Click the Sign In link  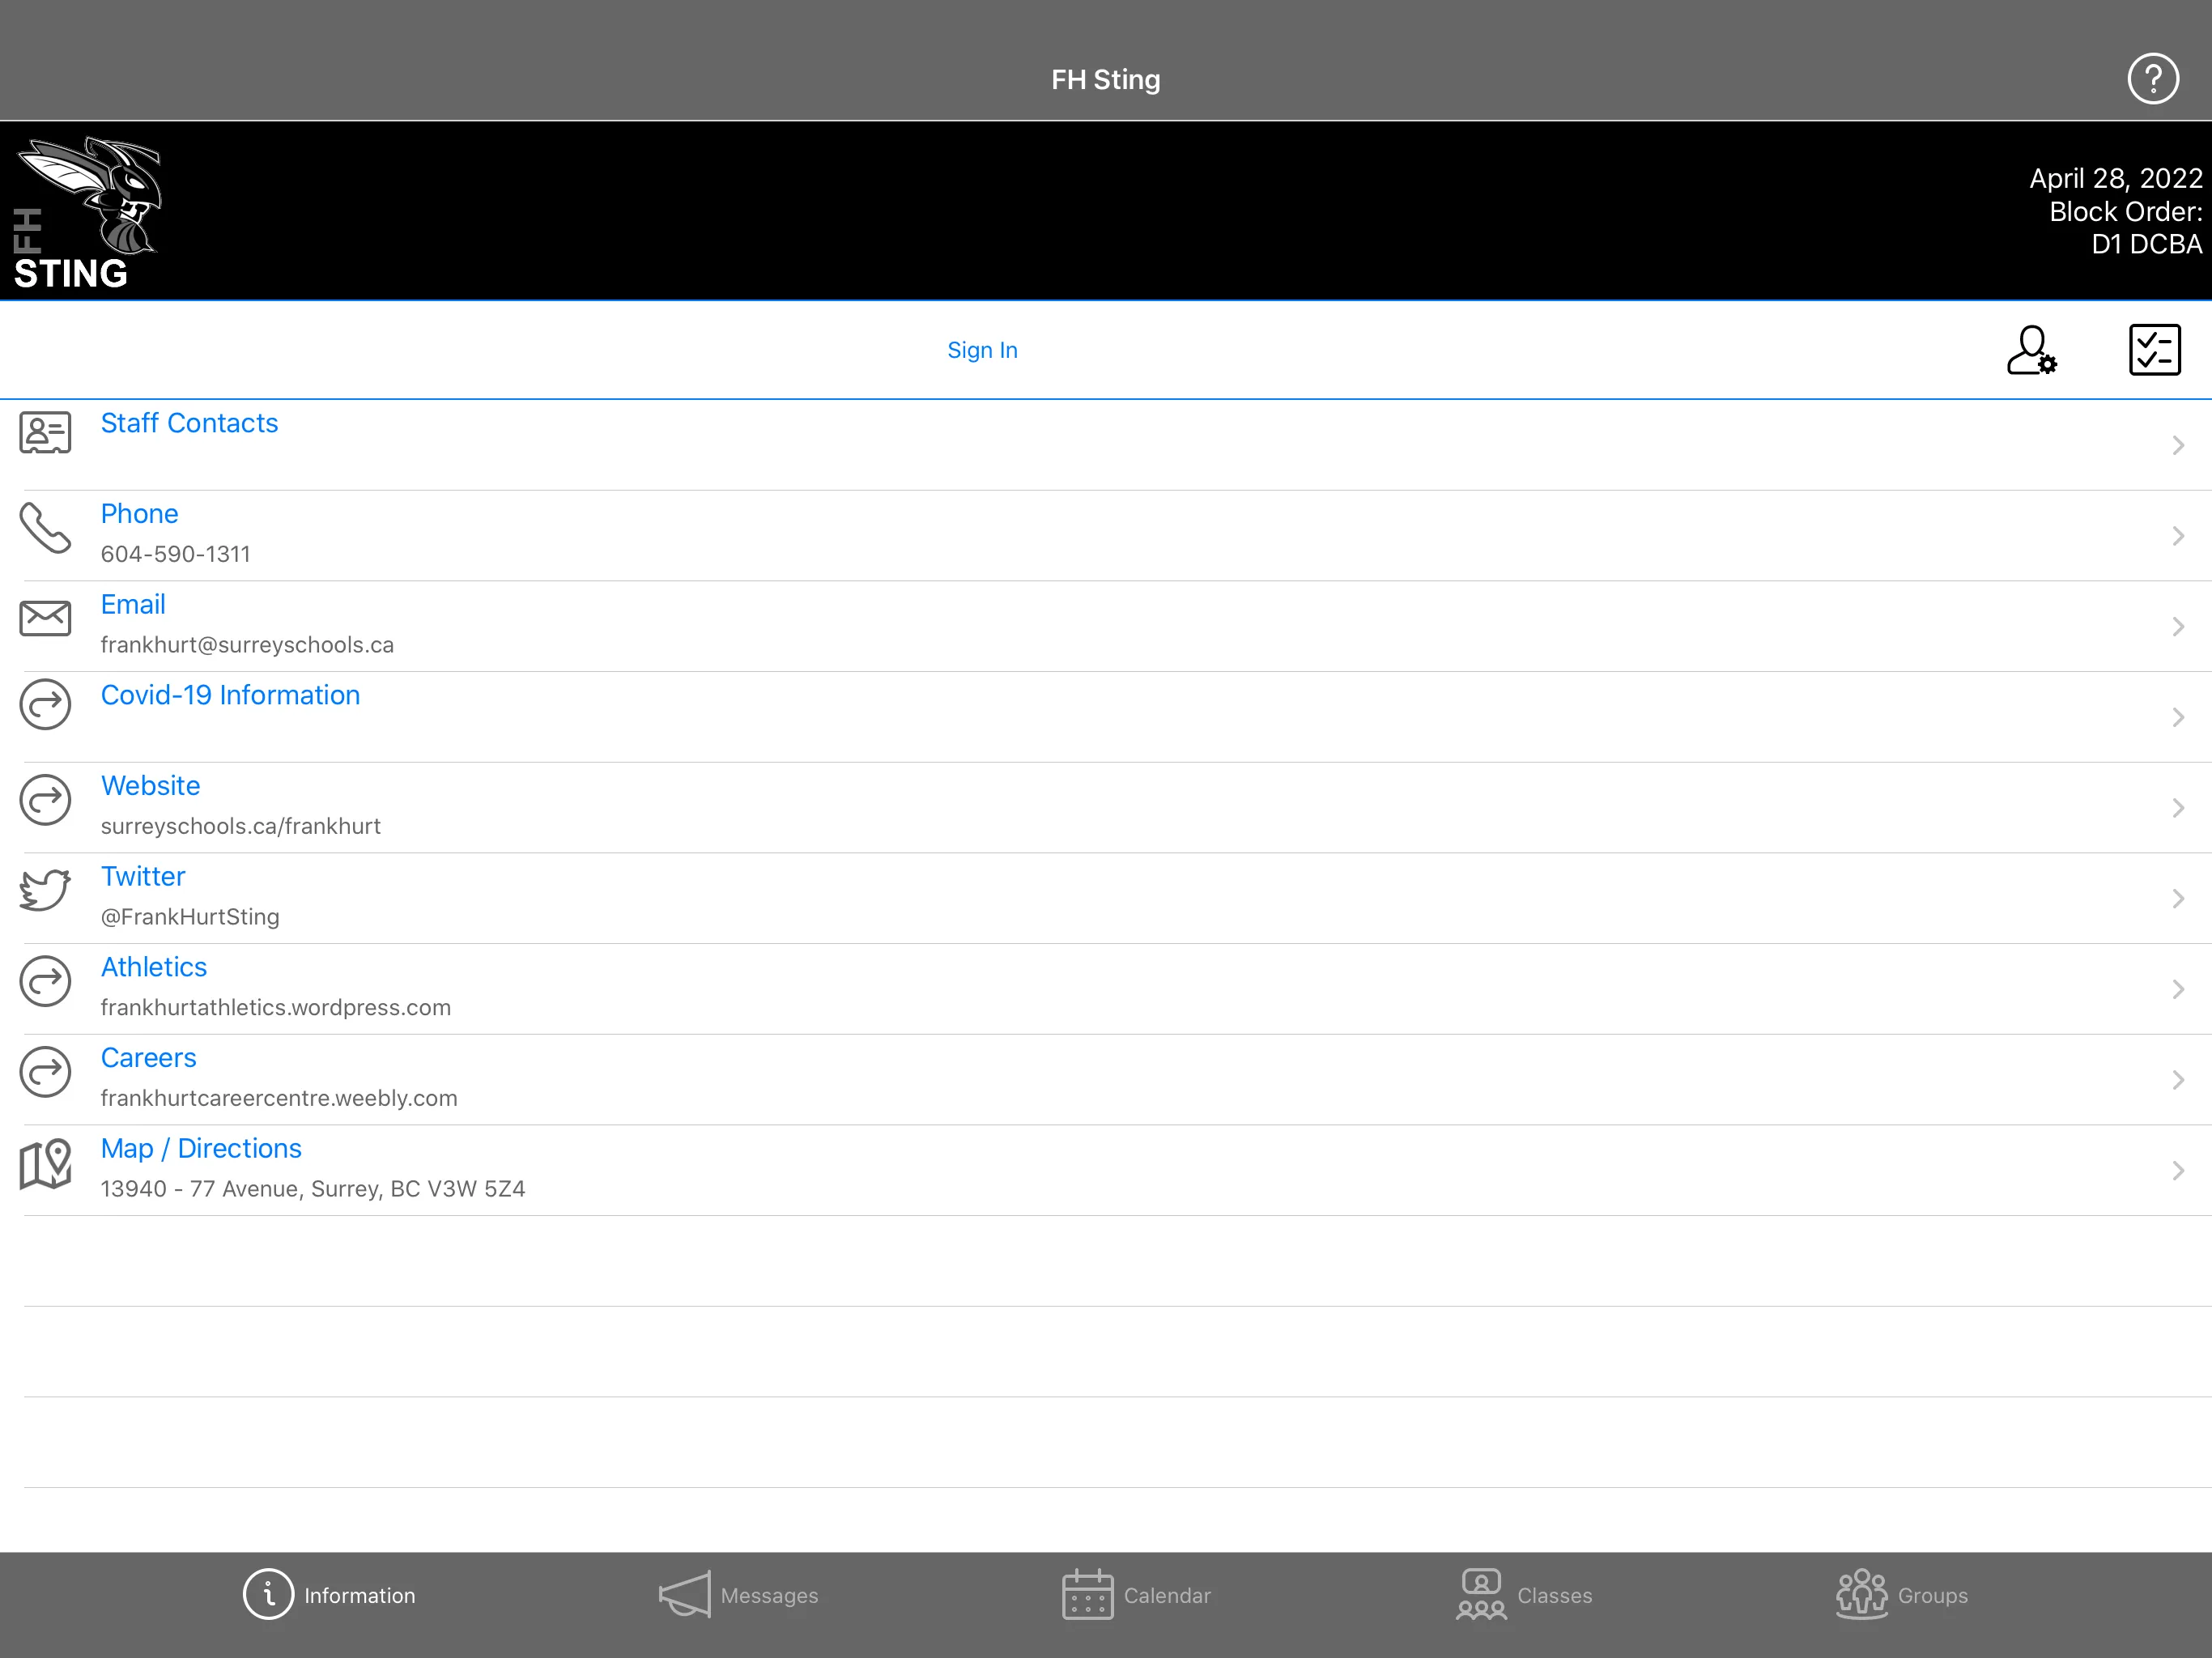[x=982, y=350]
